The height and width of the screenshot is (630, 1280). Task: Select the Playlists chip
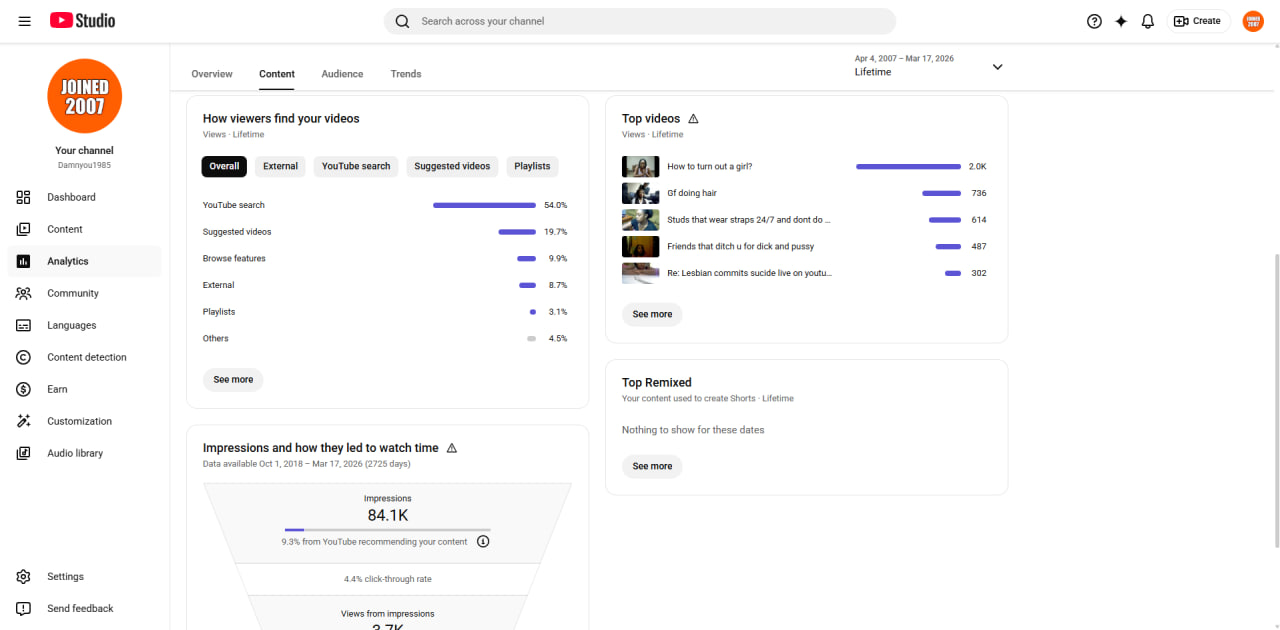pyautogui.click(x=532, y=166)
